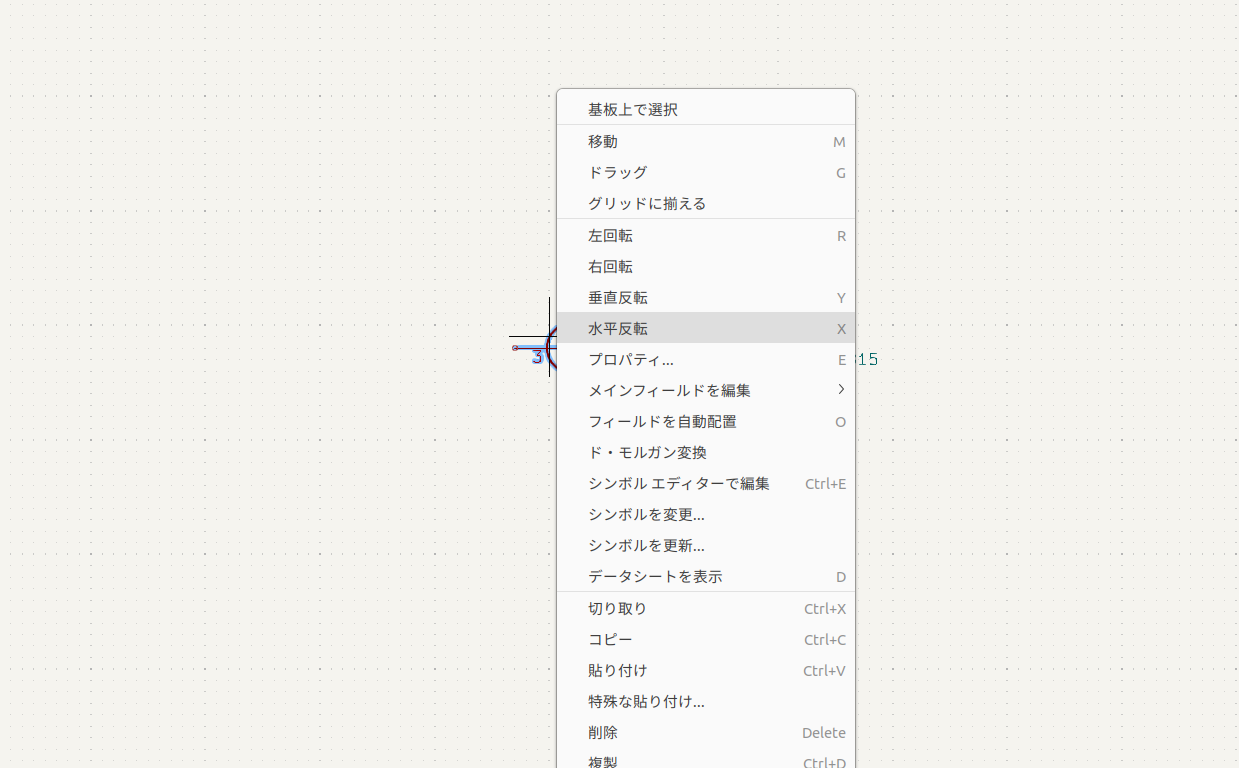Choose 基板上で選択 from the context menu
Image resolution: width=1239 pixels, height=768 pixels.
pyautogui.click(x=633, y=109)
